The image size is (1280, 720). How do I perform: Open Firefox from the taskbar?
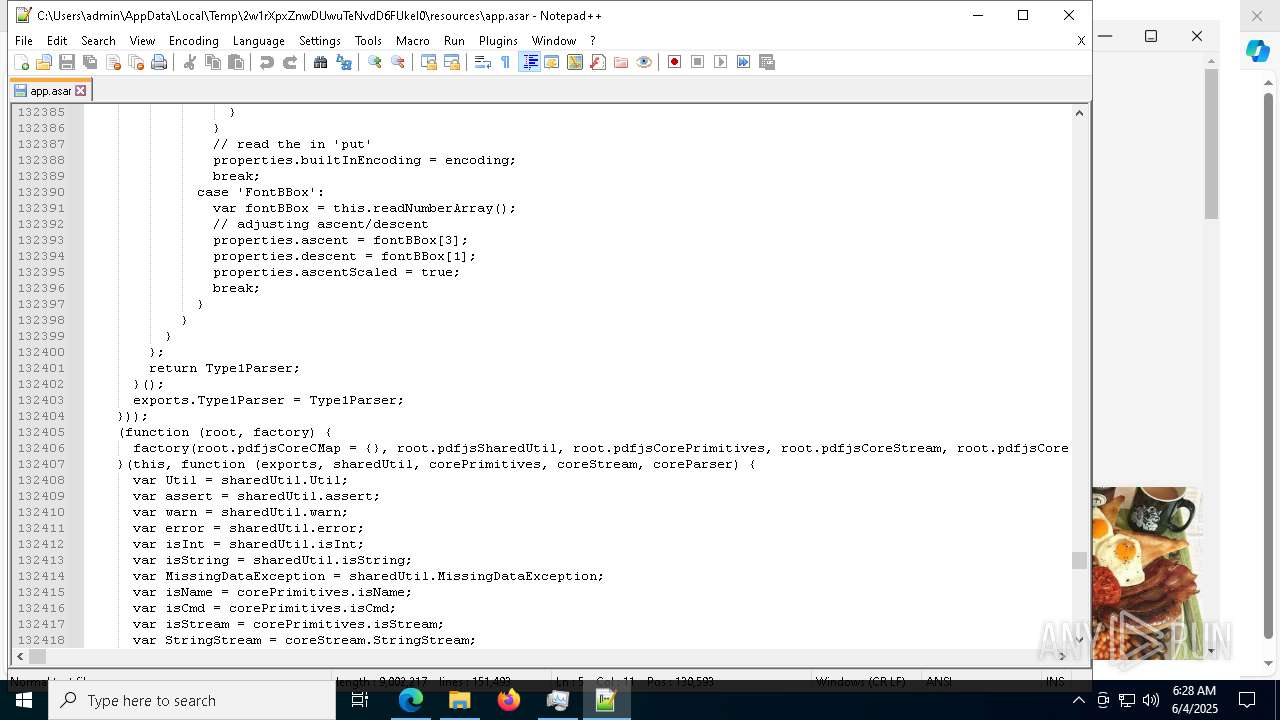point(509,700)
